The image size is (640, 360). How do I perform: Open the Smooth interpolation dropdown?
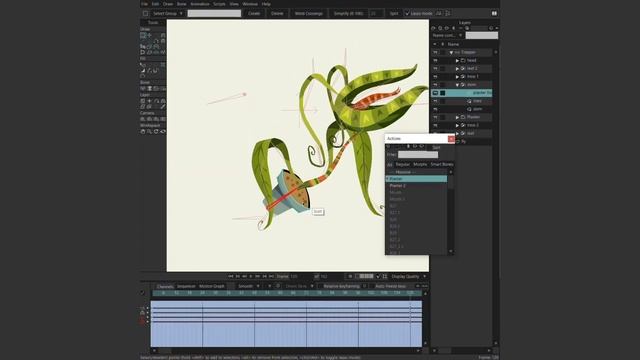(249, 287)
